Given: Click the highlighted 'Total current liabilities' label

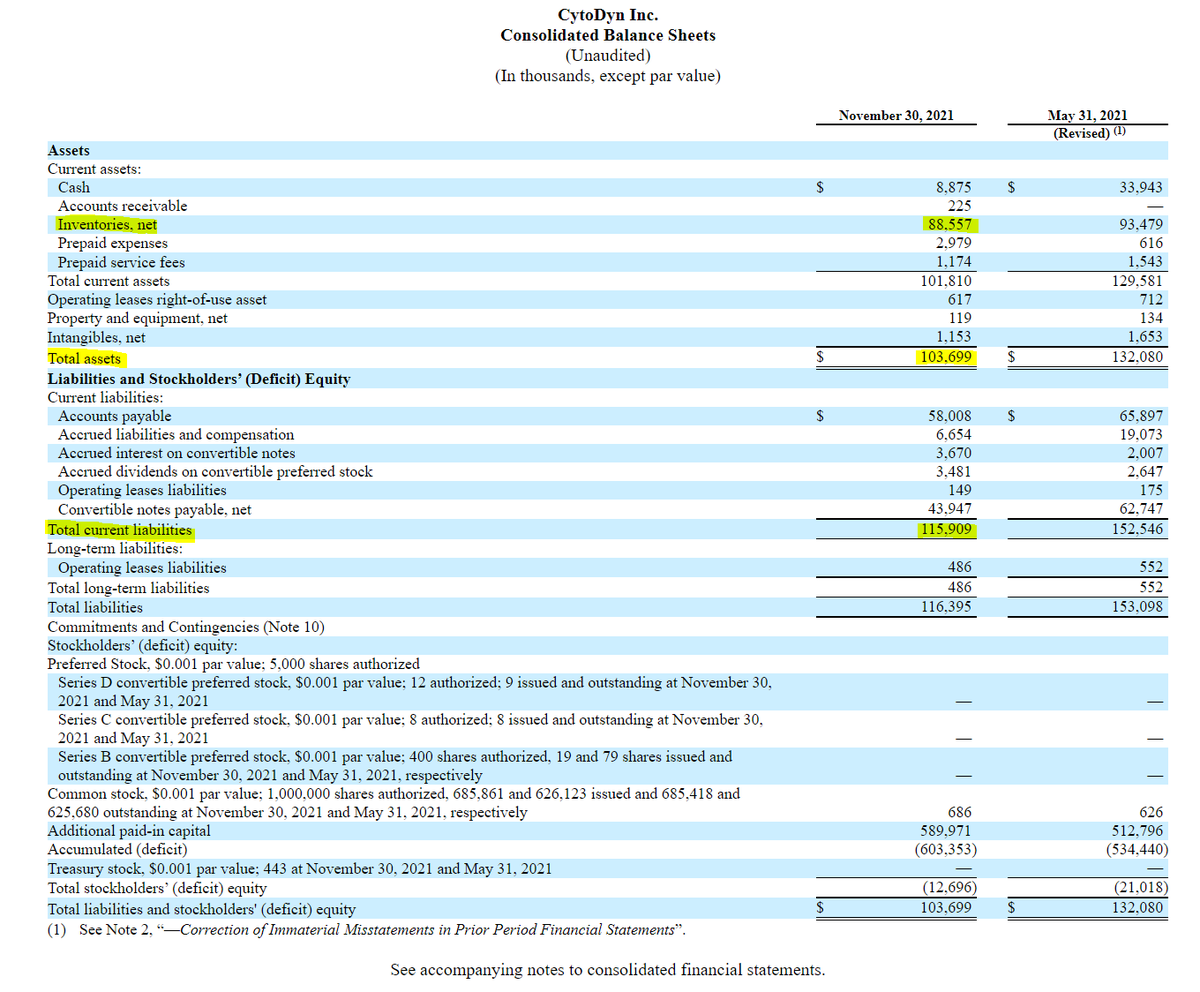Looking at the screenshot, I should coord(120,530).
